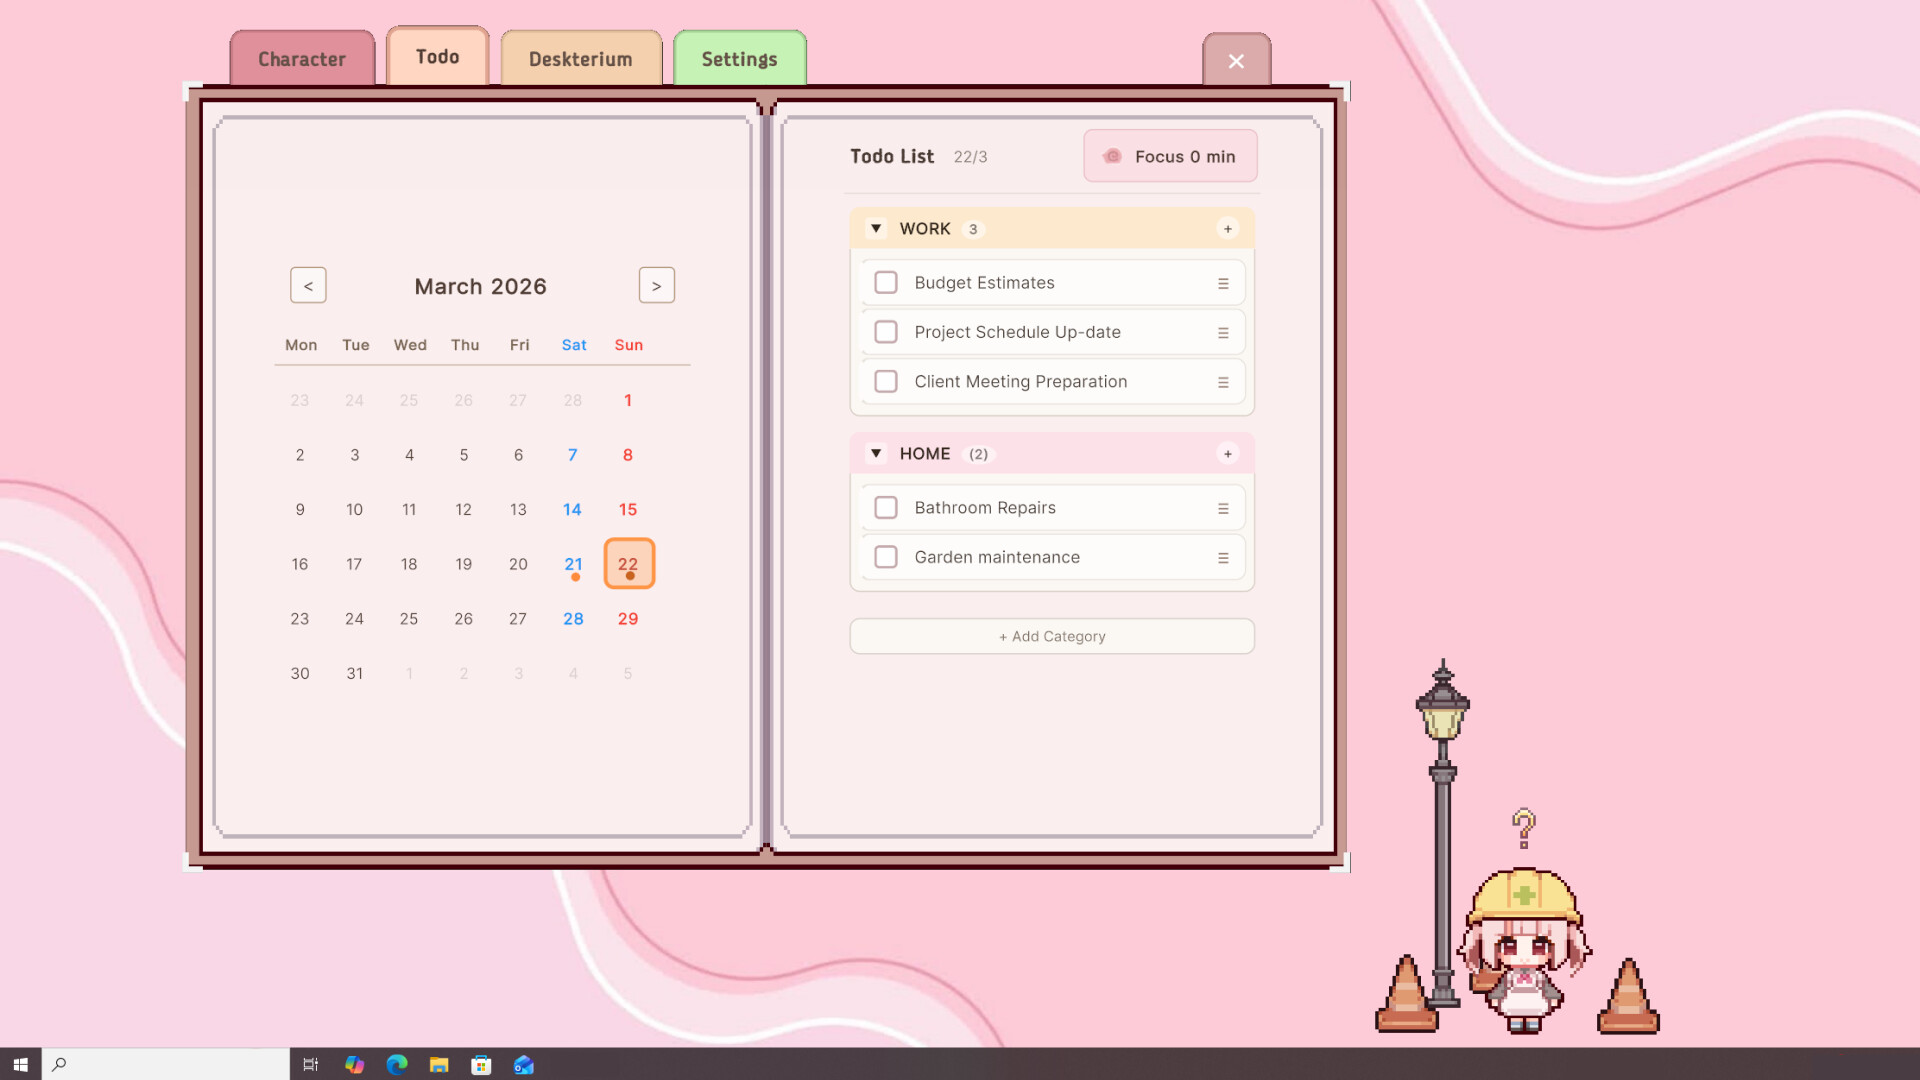
Task: Mark Bathroom Repairs as done
Action: pyautogui.click(x=886, y=508)
